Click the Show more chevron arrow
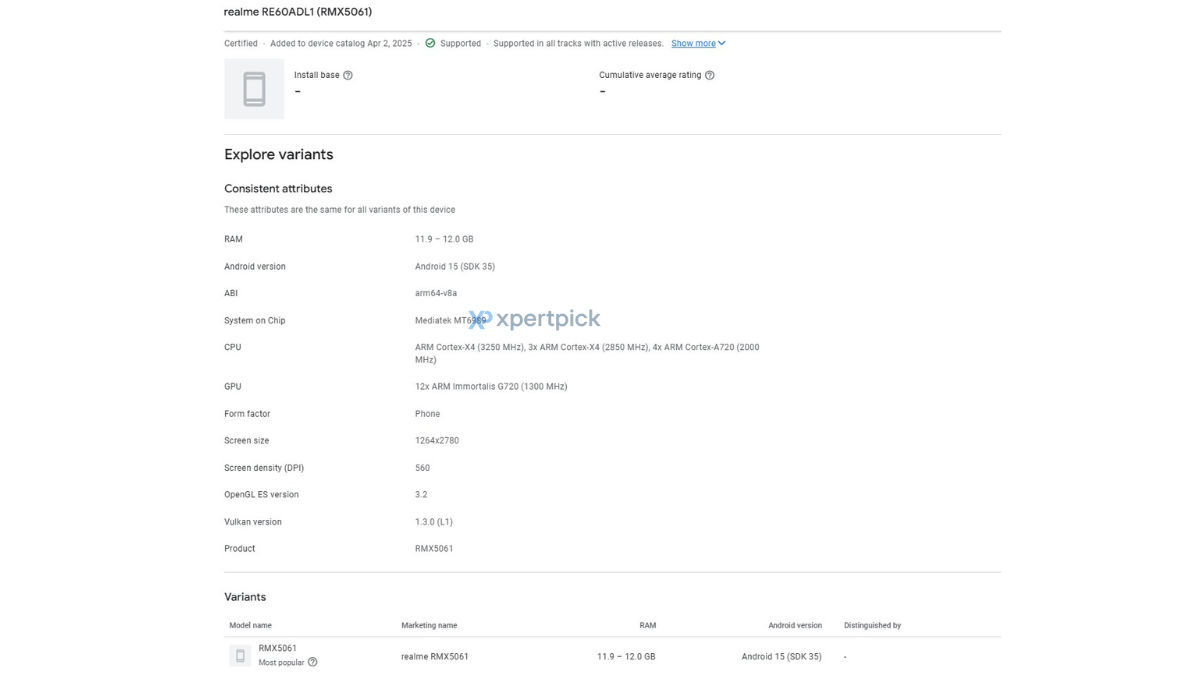This screenshot has width=1200, height=680. [x=722, y=43]
